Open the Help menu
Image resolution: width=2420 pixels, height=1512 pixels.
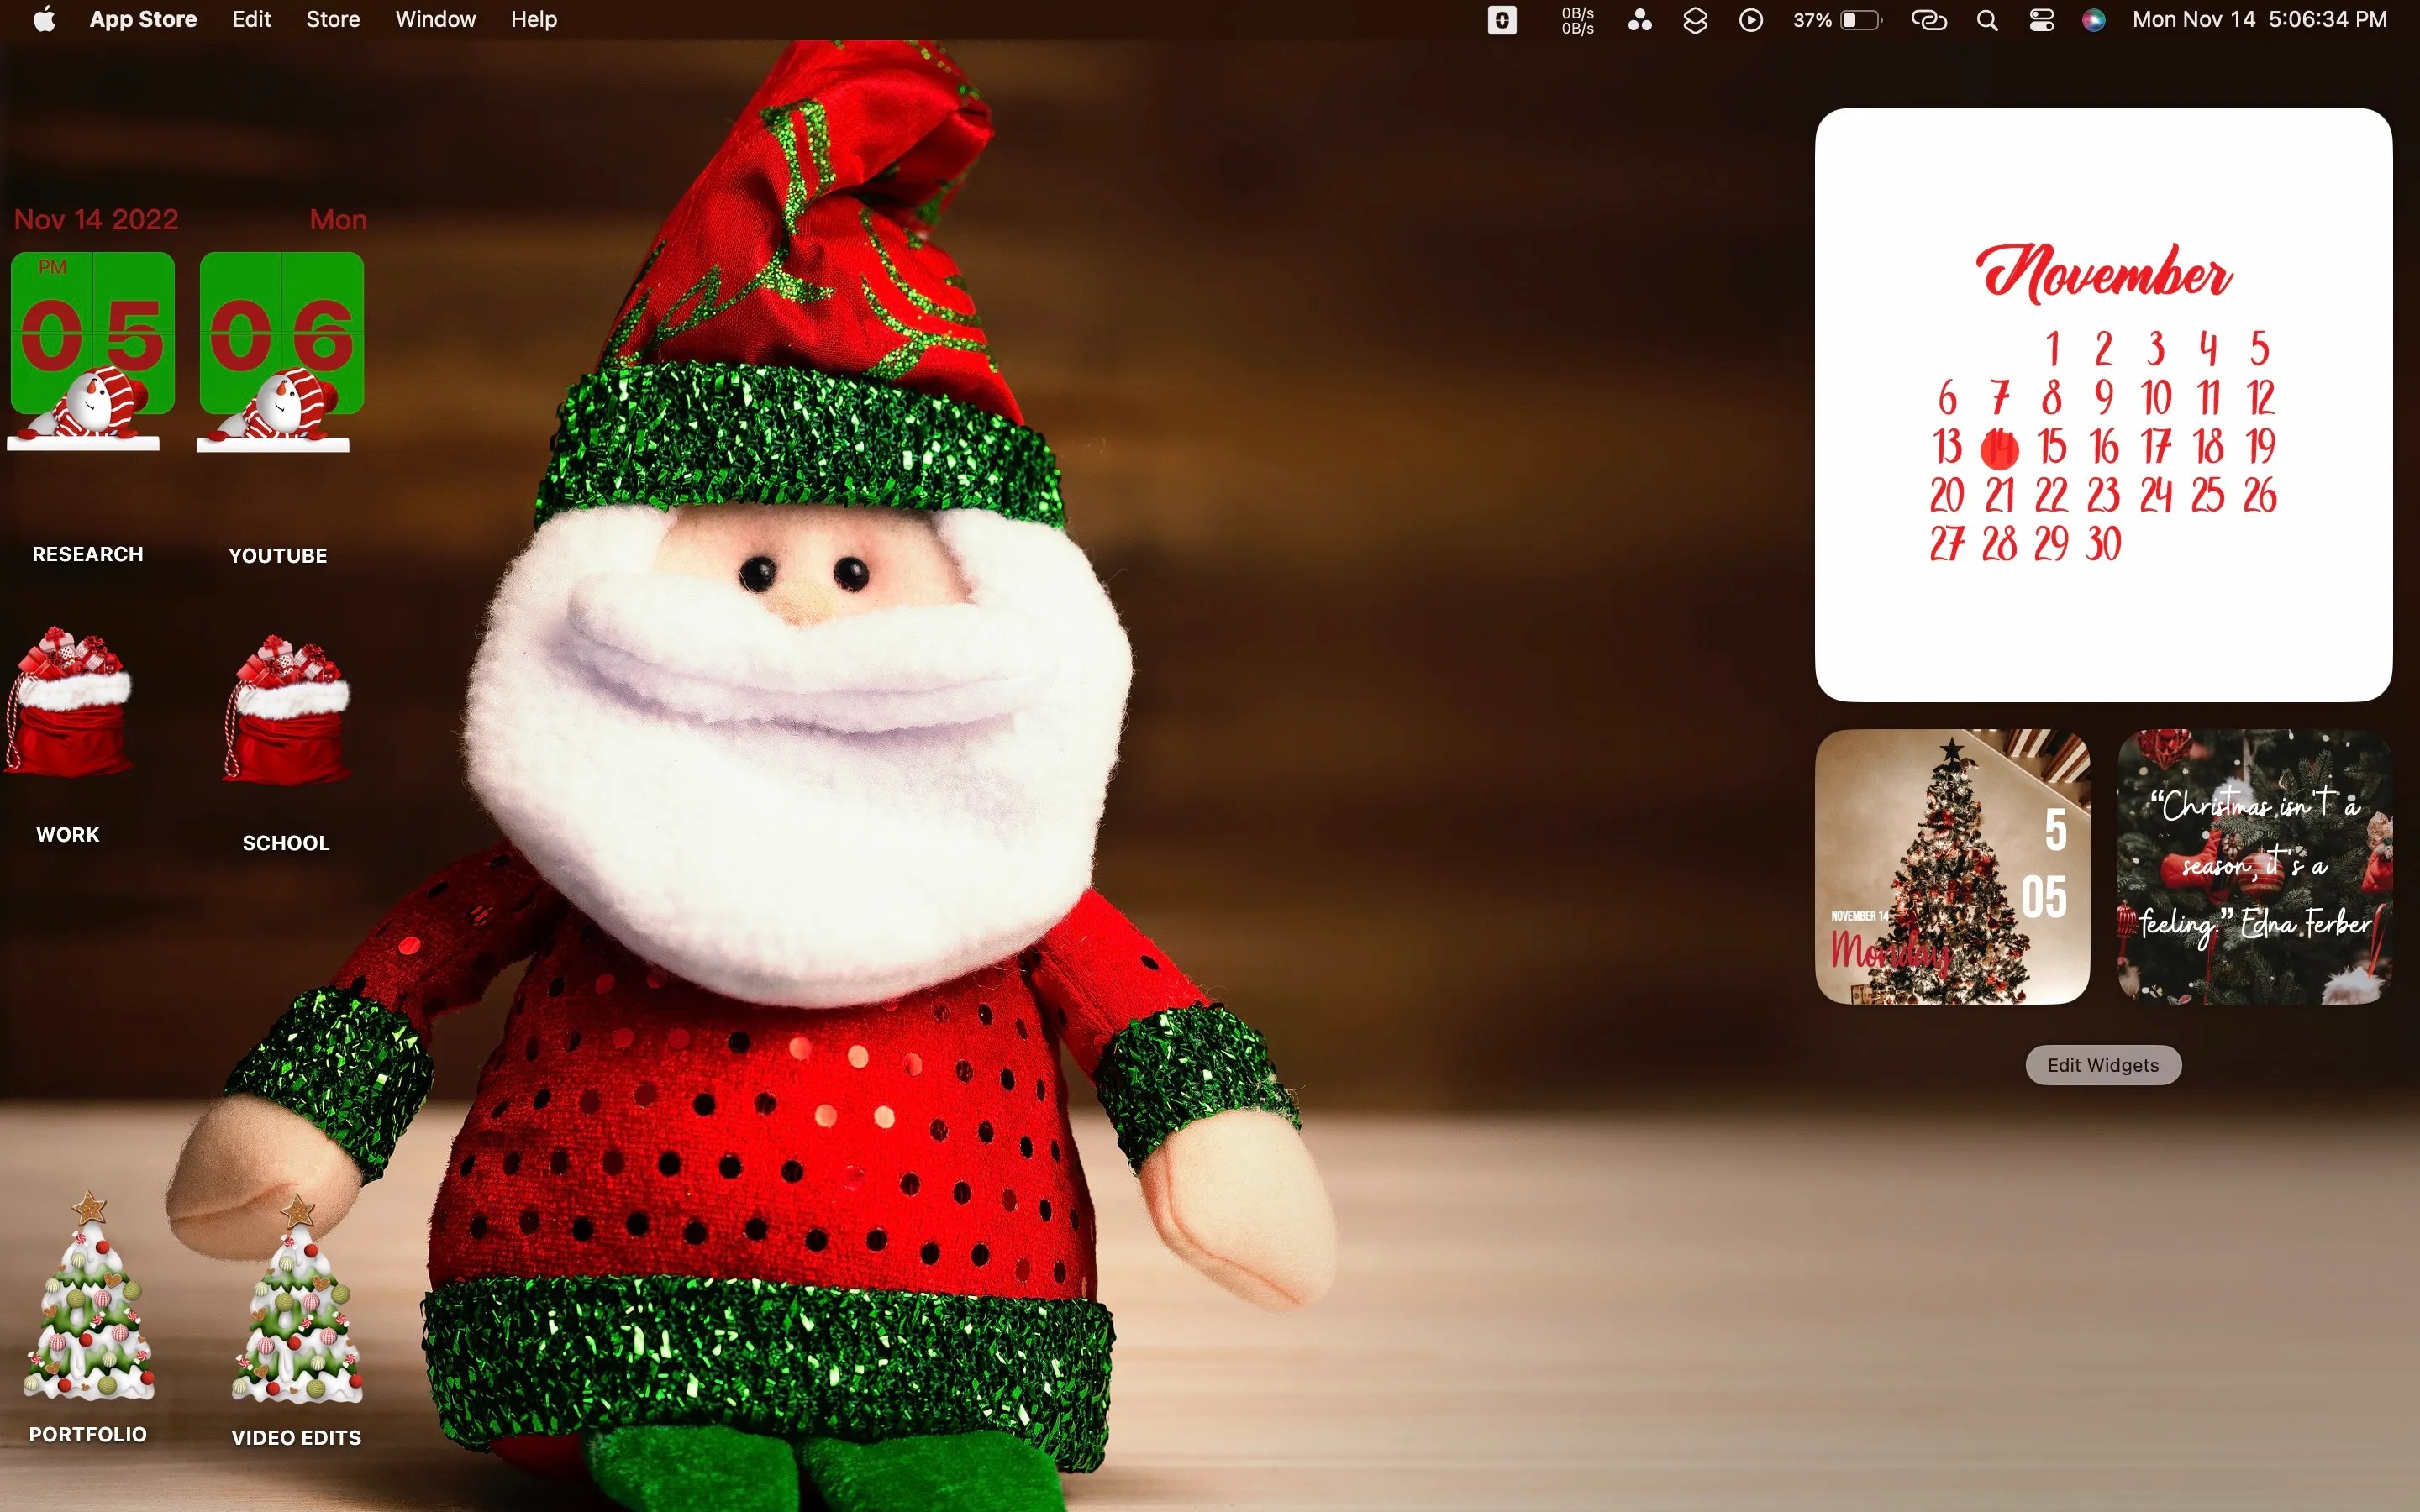(x=532, y=19)
